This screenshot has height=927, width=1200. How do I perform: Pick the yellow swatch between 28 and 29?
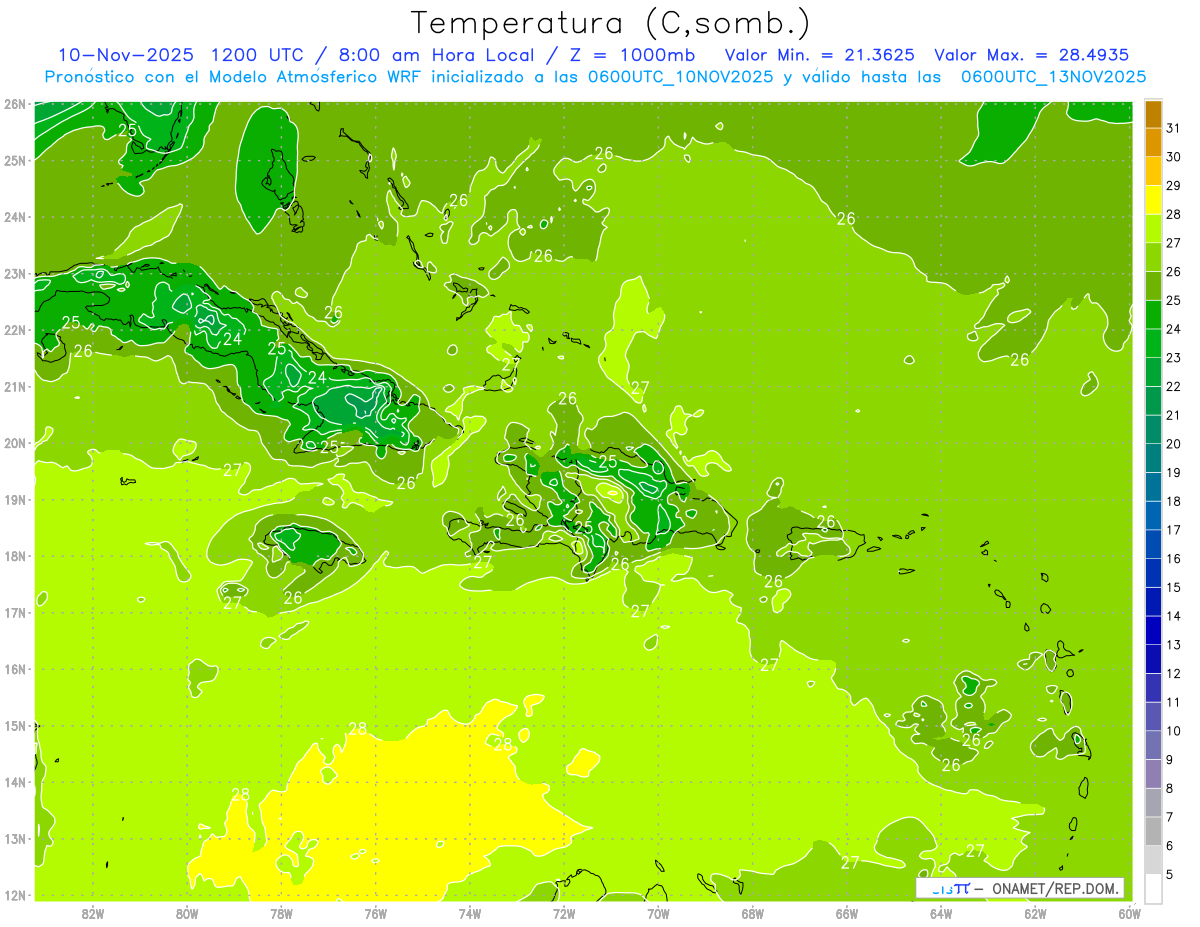(x=1153, y=200)
